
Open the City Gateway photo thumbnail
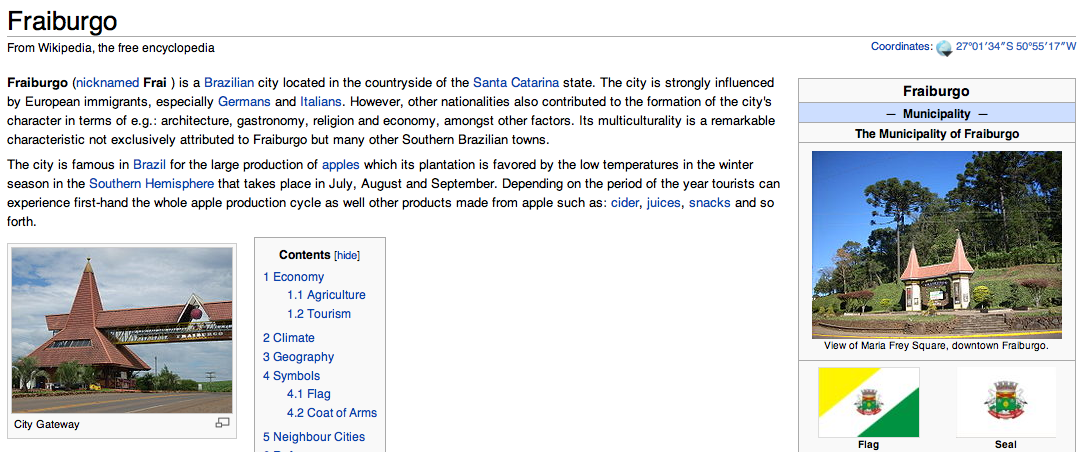[122, 330]
